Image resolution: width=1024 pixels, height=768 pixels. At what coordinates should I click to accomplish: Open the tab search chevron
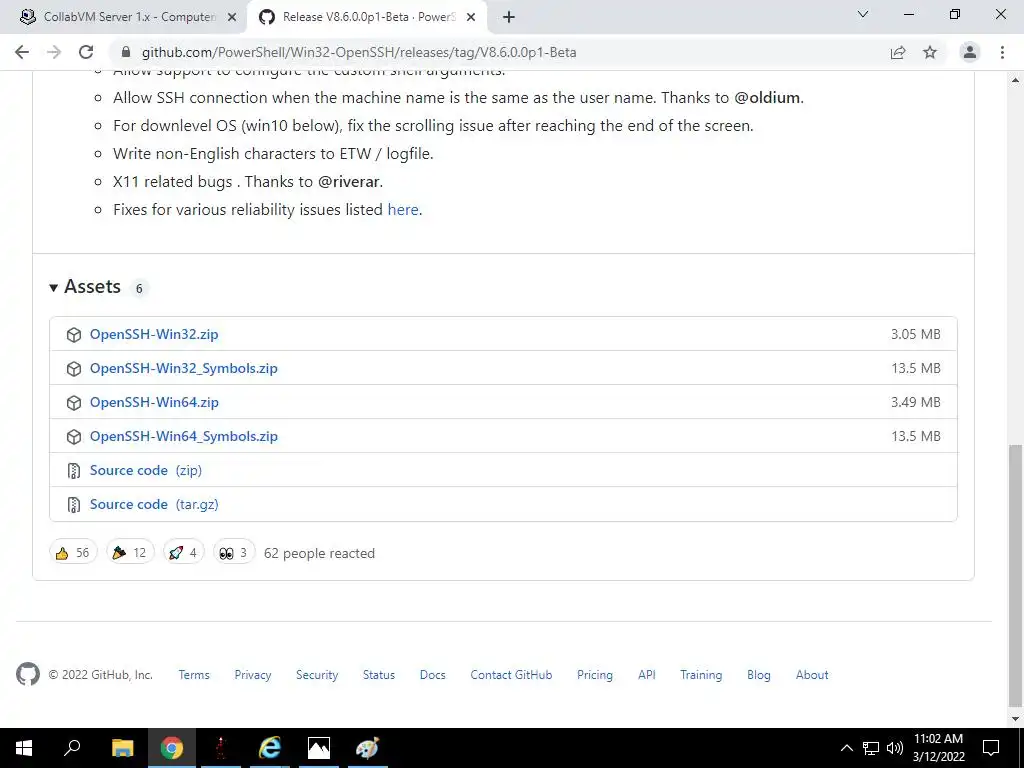863,14
